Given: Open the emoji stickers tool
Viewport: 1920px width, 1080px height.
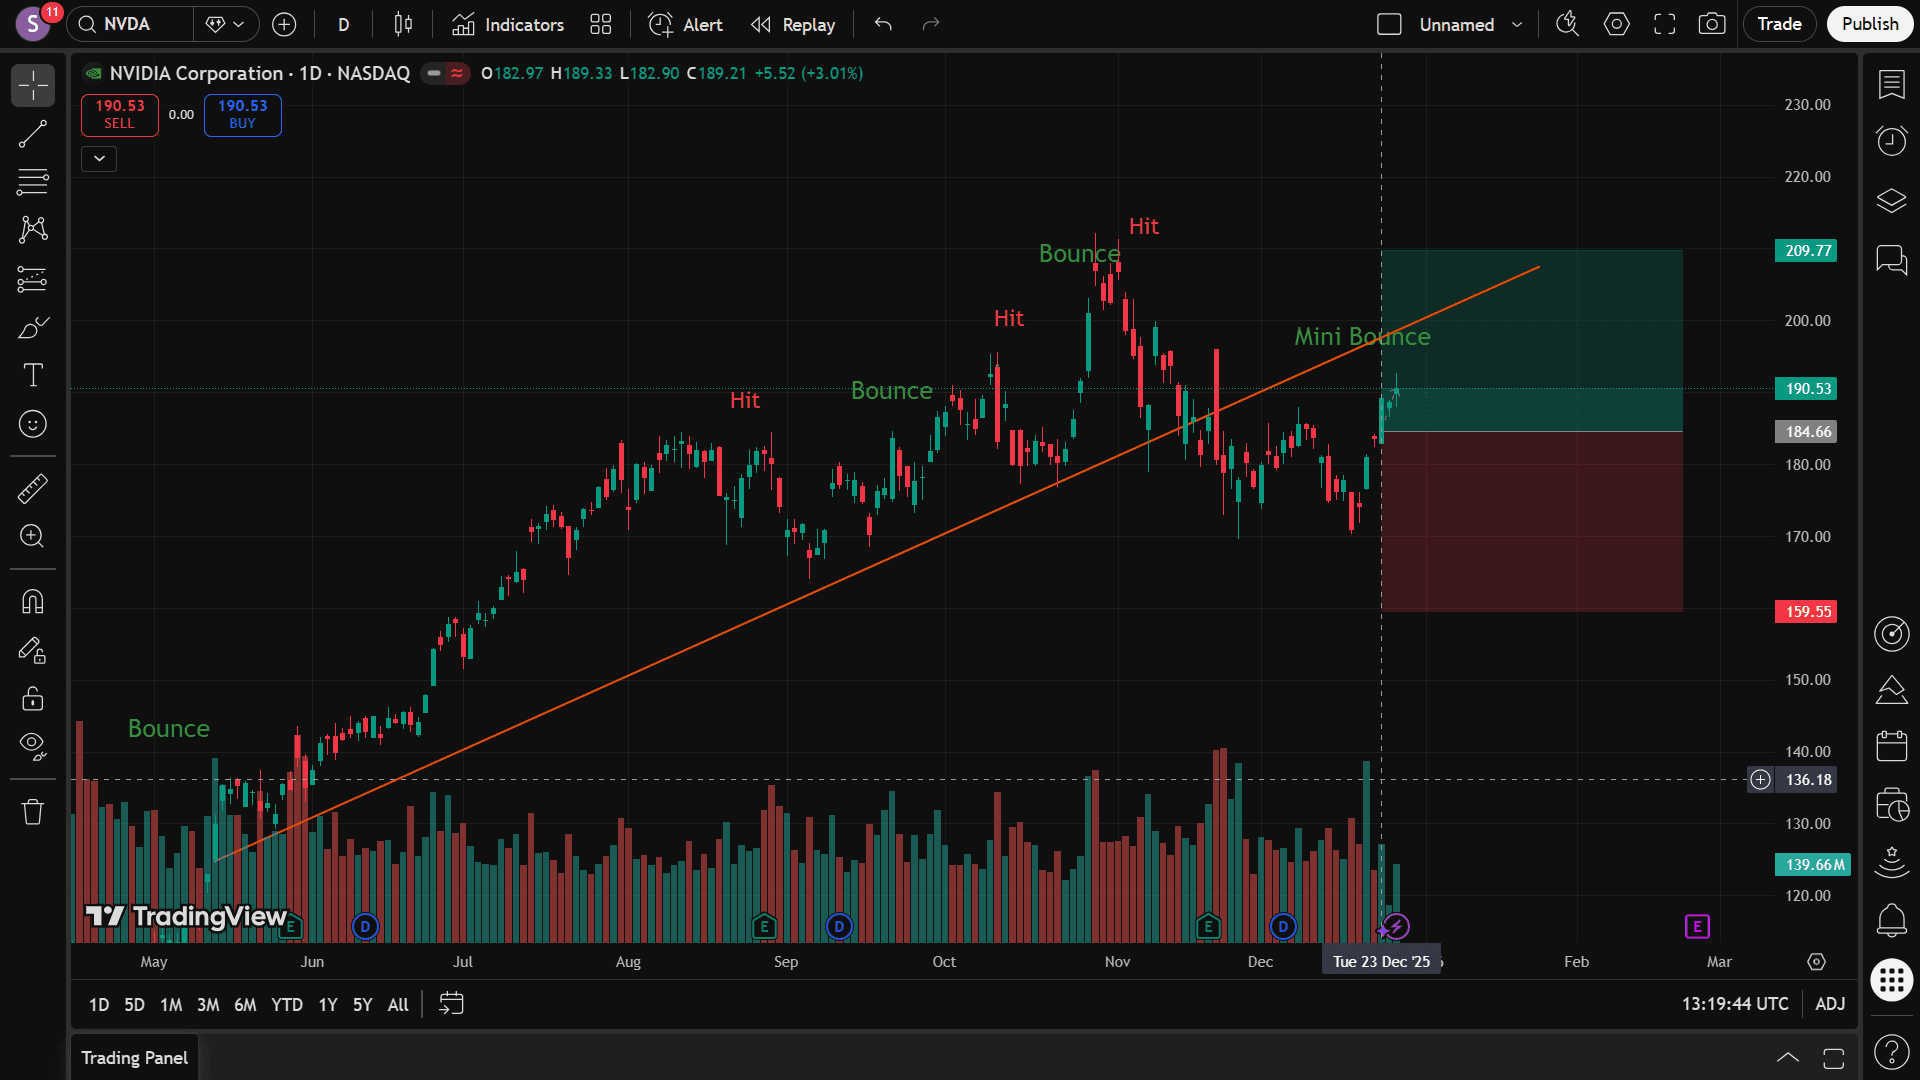Looking at the screenshot, I should coord(33,423).
